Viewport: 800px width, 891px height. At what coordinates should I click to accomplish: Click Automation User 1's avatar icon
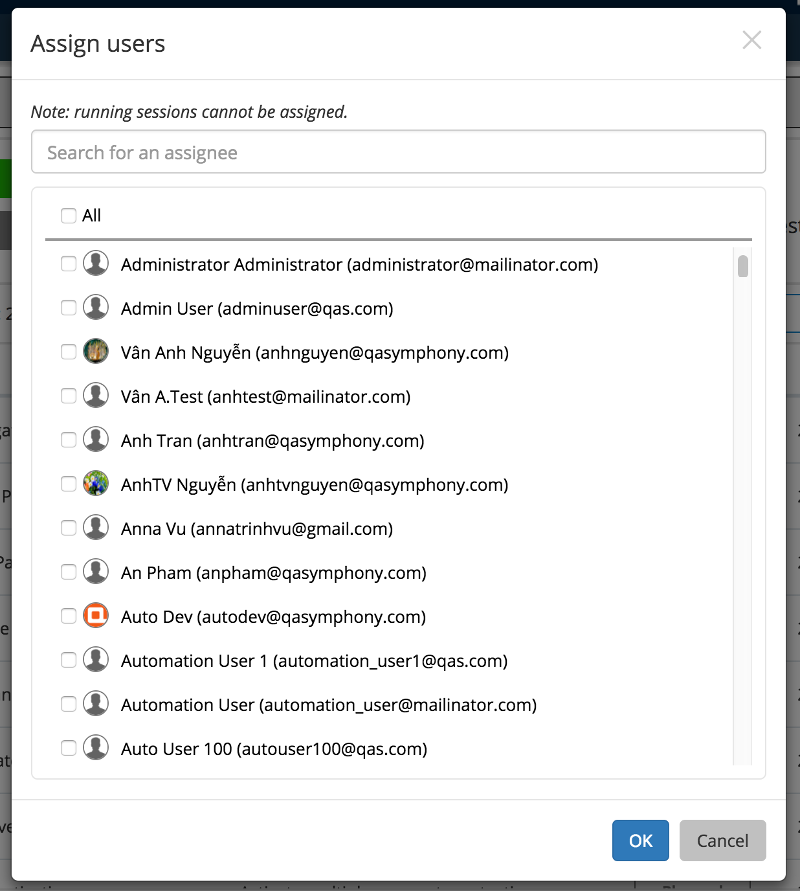[95, 660]
